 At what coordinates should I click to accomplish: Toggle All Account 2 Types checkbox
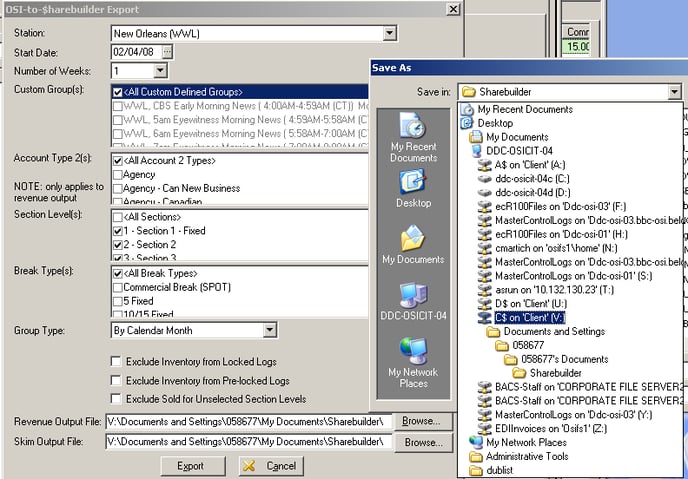[x=117, y=161]
